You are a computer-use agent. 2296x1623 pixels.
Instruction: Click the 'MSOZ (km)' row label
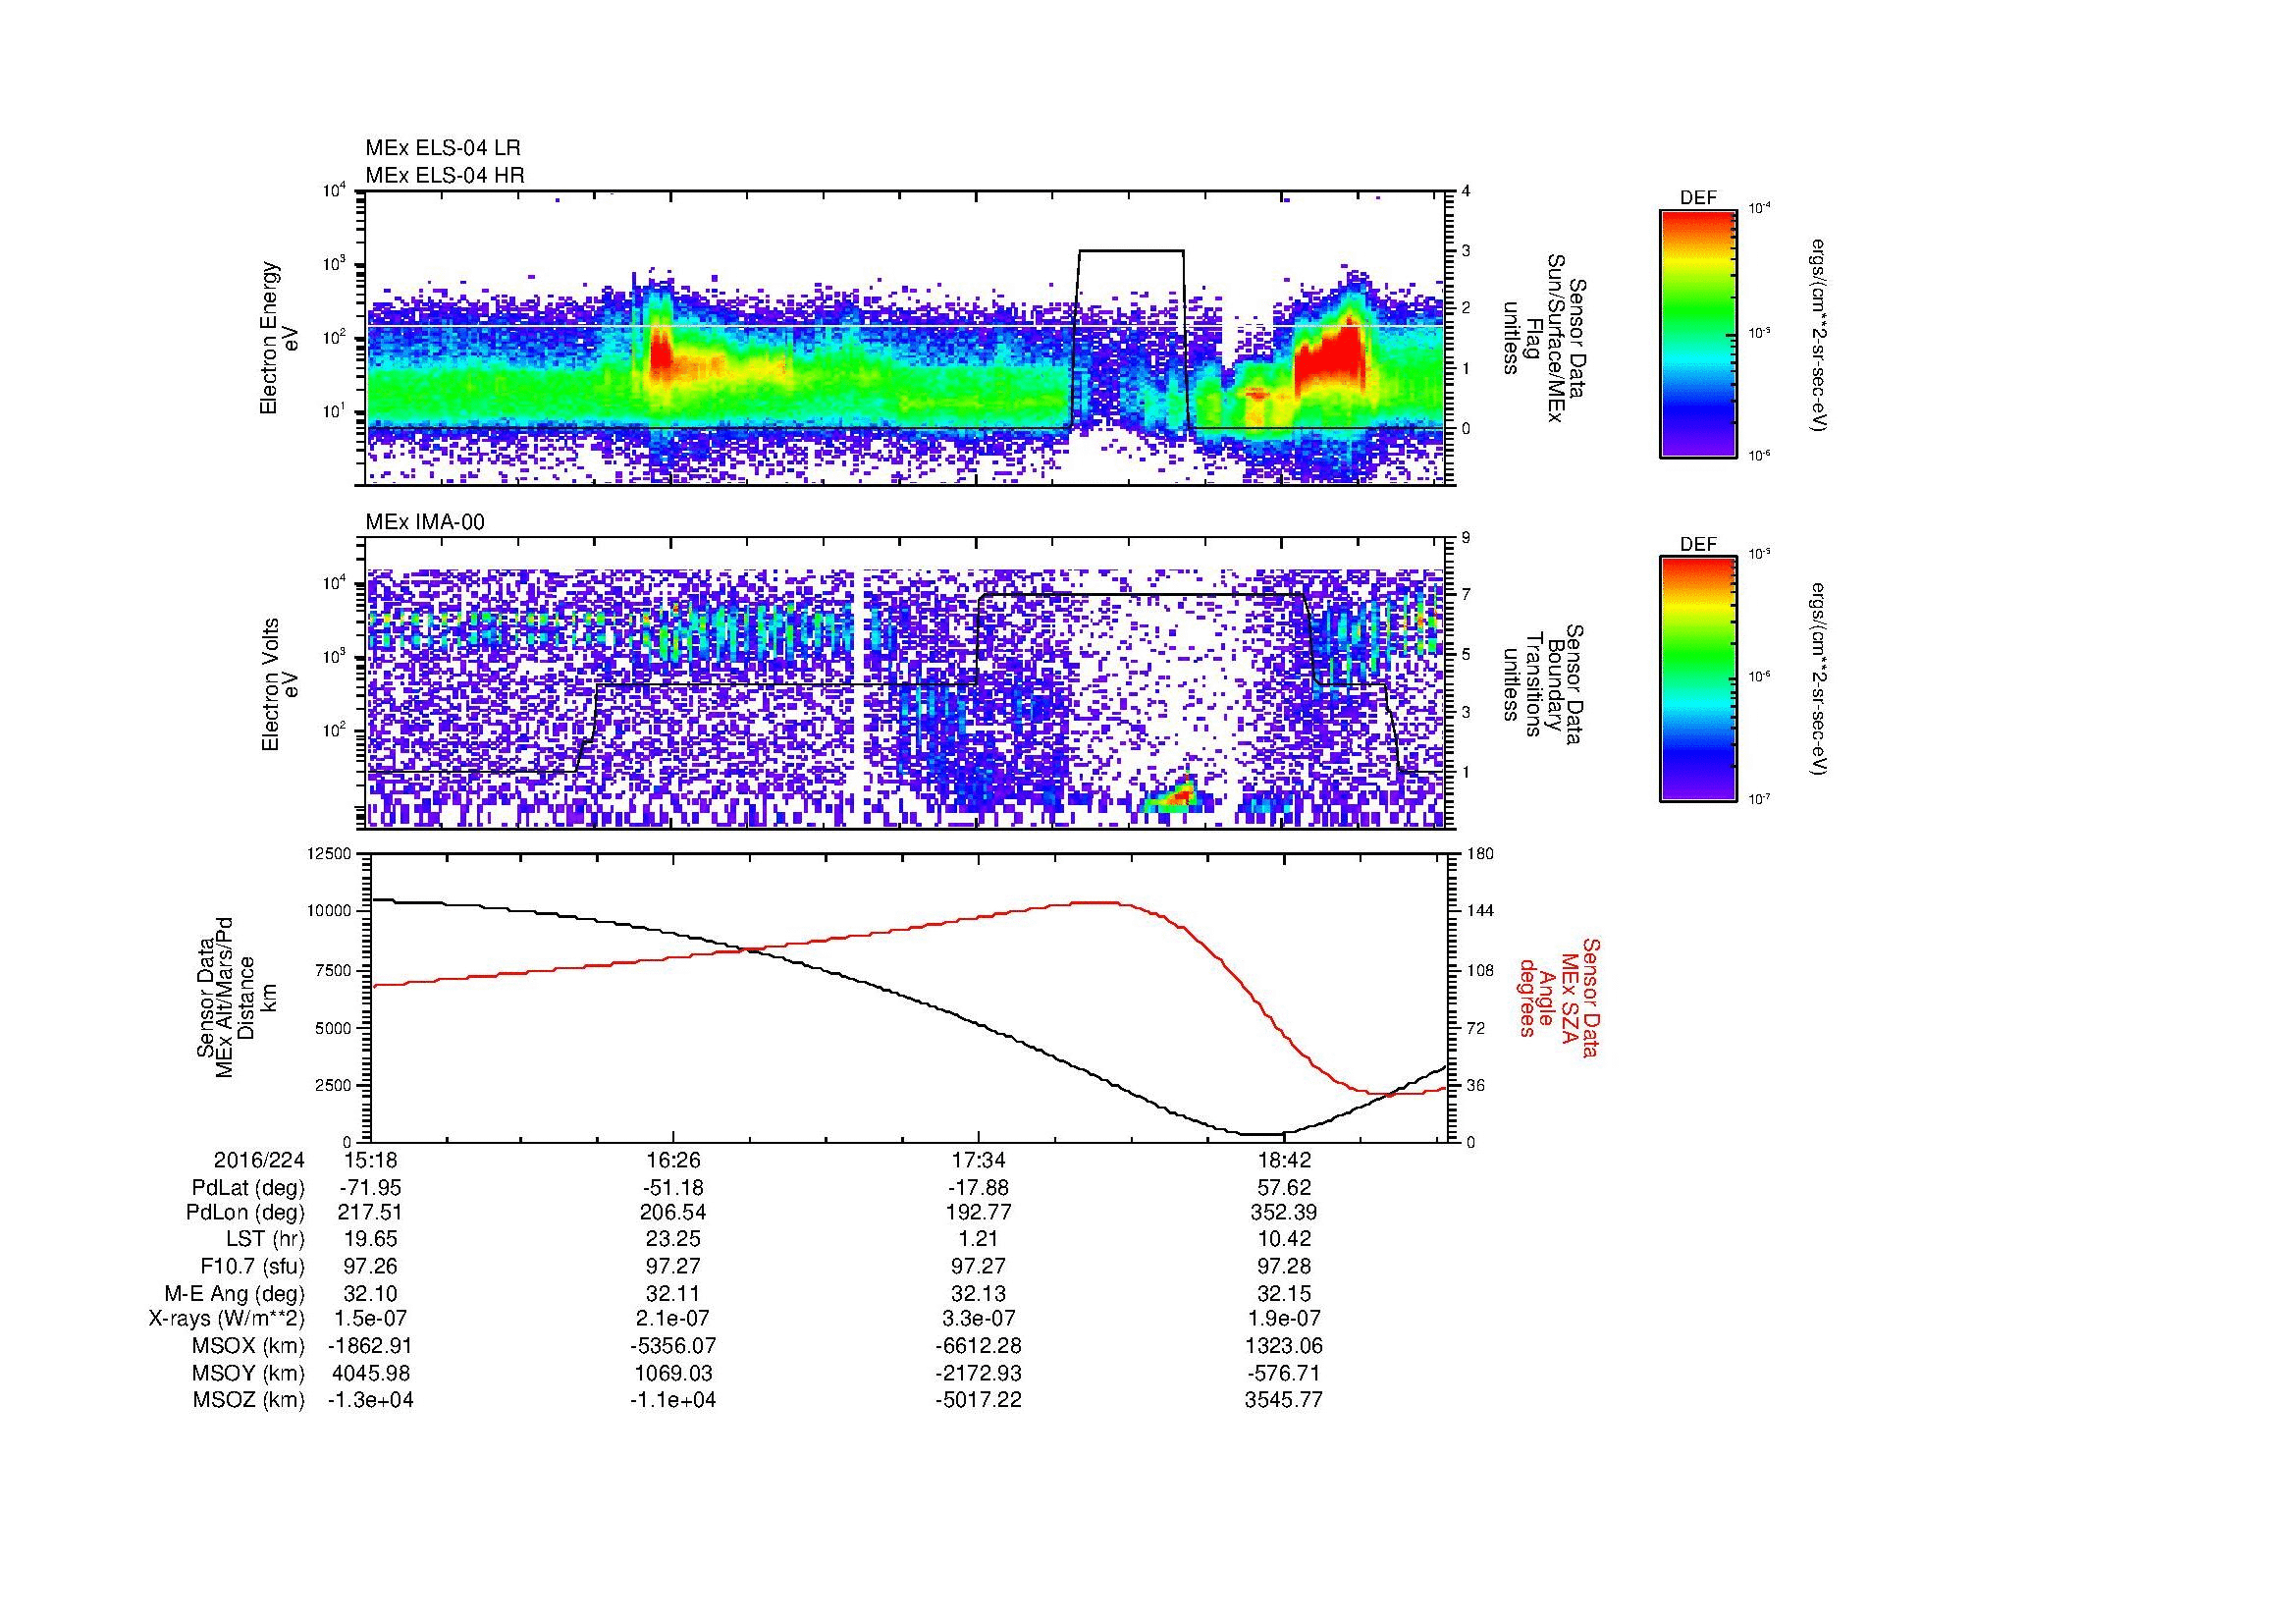(x=249, y=1400)
